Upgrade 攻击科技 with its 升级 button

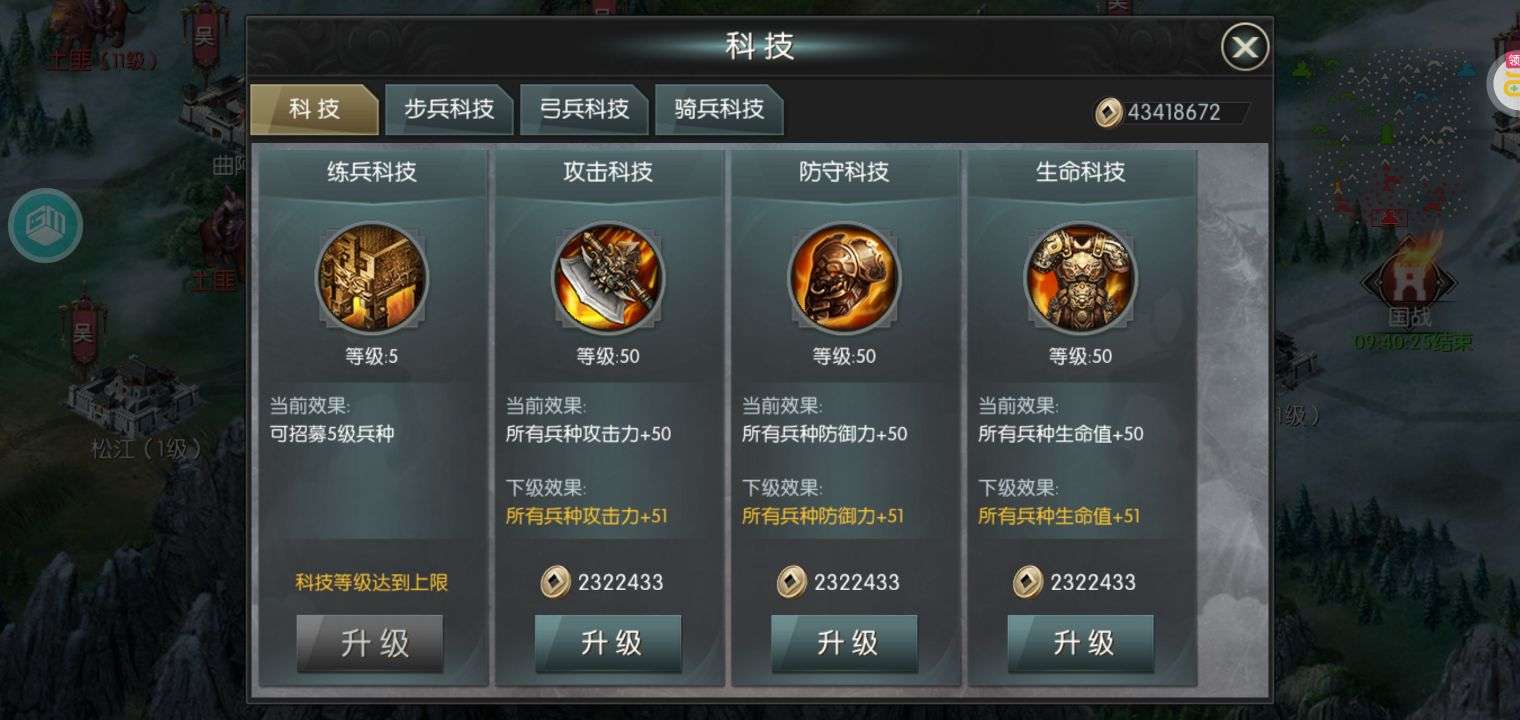(x=608, y=643)
